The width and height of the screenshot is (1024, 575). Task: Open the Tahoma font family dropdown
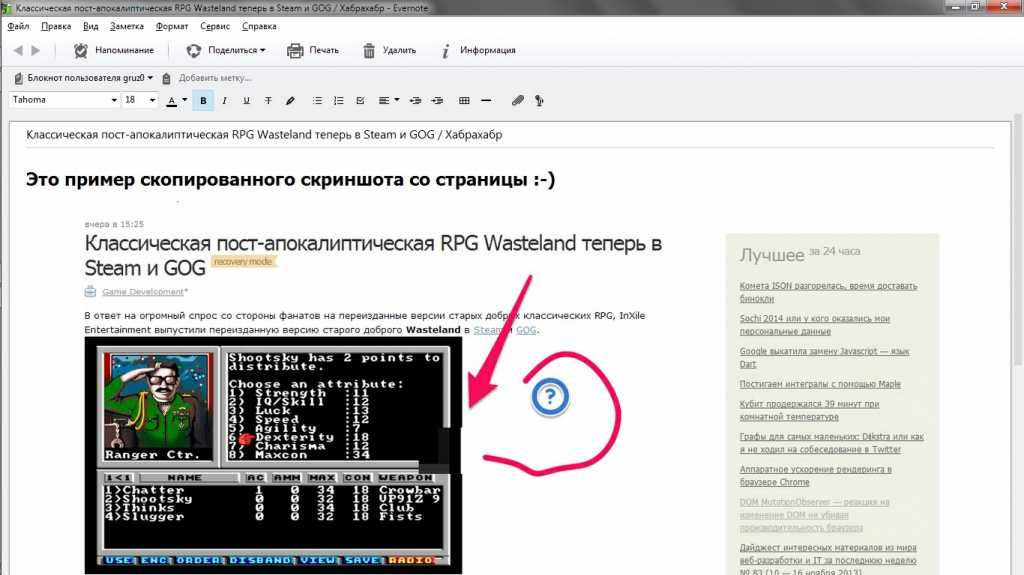[114, 100]
